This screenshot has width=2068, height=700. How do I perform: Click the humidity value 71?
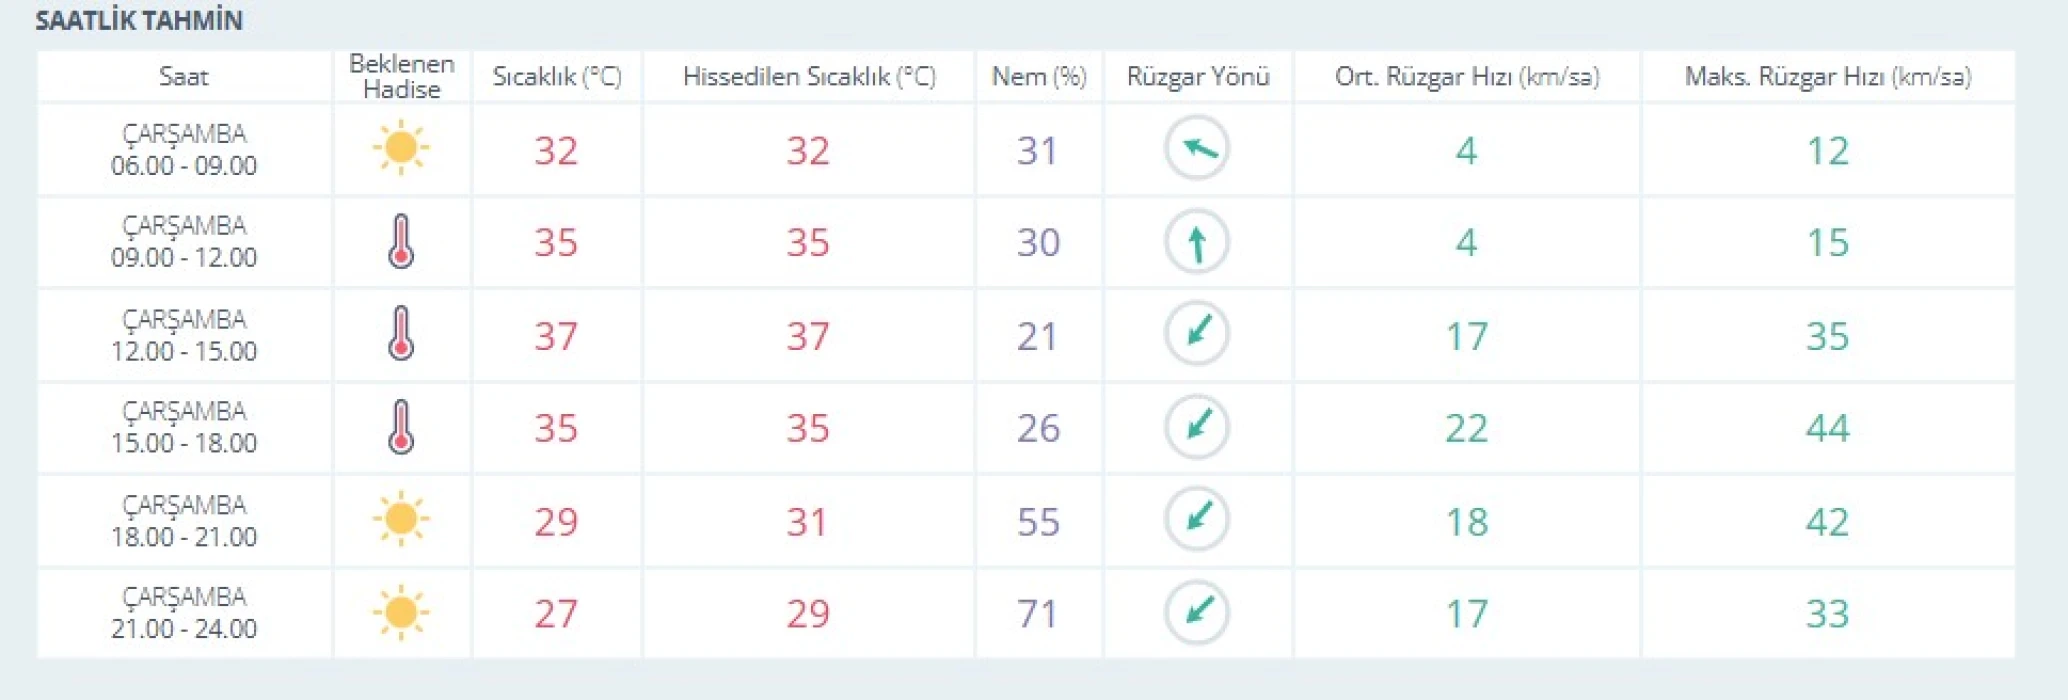[x=1038, y=613]
